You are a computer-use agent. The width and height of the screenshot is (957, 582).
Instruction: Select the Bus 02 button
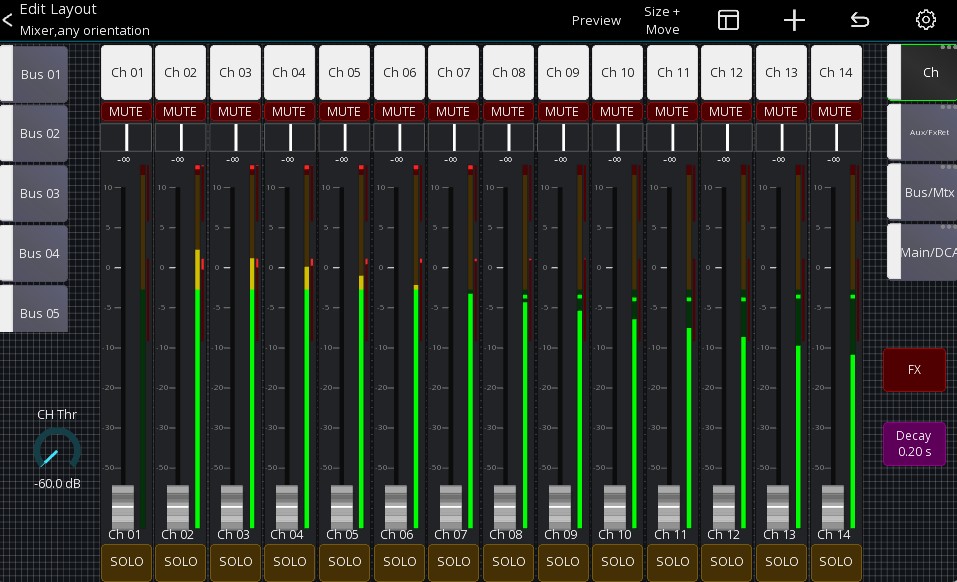pyautogui.click(x=34, y=133)
